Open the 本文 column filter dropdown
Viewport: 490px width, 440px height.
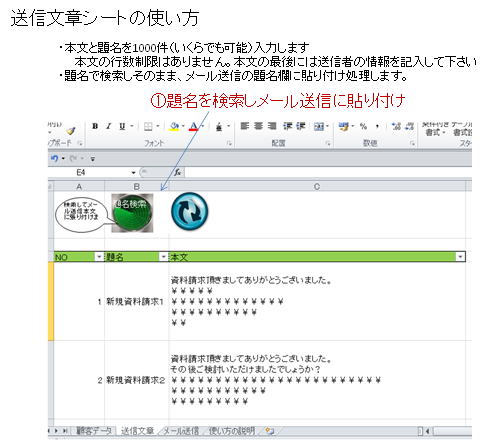click(x=460, y=257)
